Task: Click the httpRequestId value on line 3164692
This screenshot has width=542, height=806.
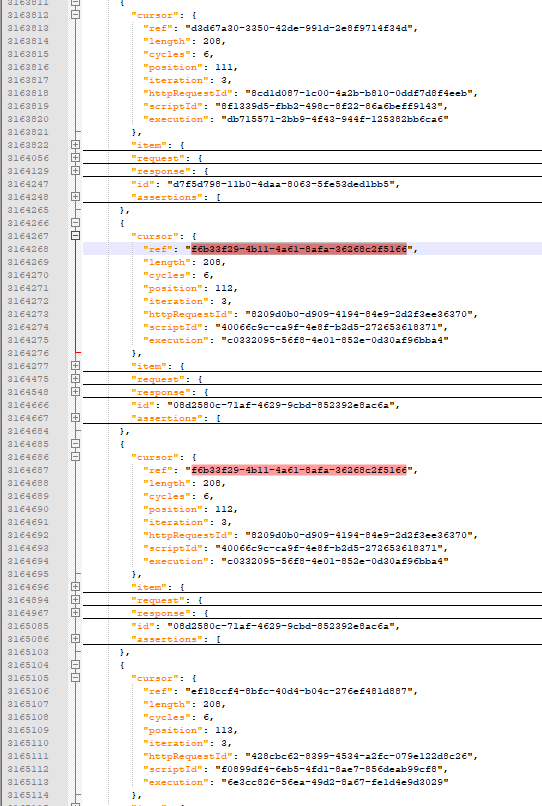Action: pos(359,536)
